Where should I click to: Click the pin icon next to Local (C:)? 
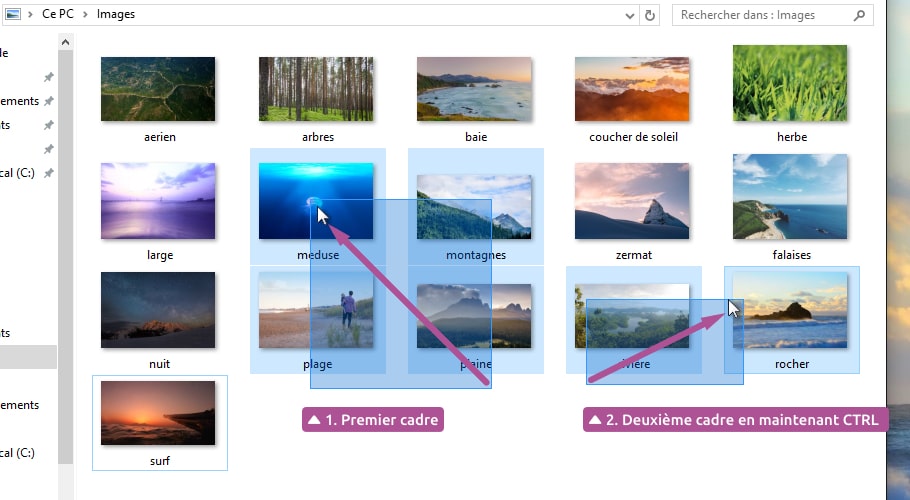(x=49, y=173)
